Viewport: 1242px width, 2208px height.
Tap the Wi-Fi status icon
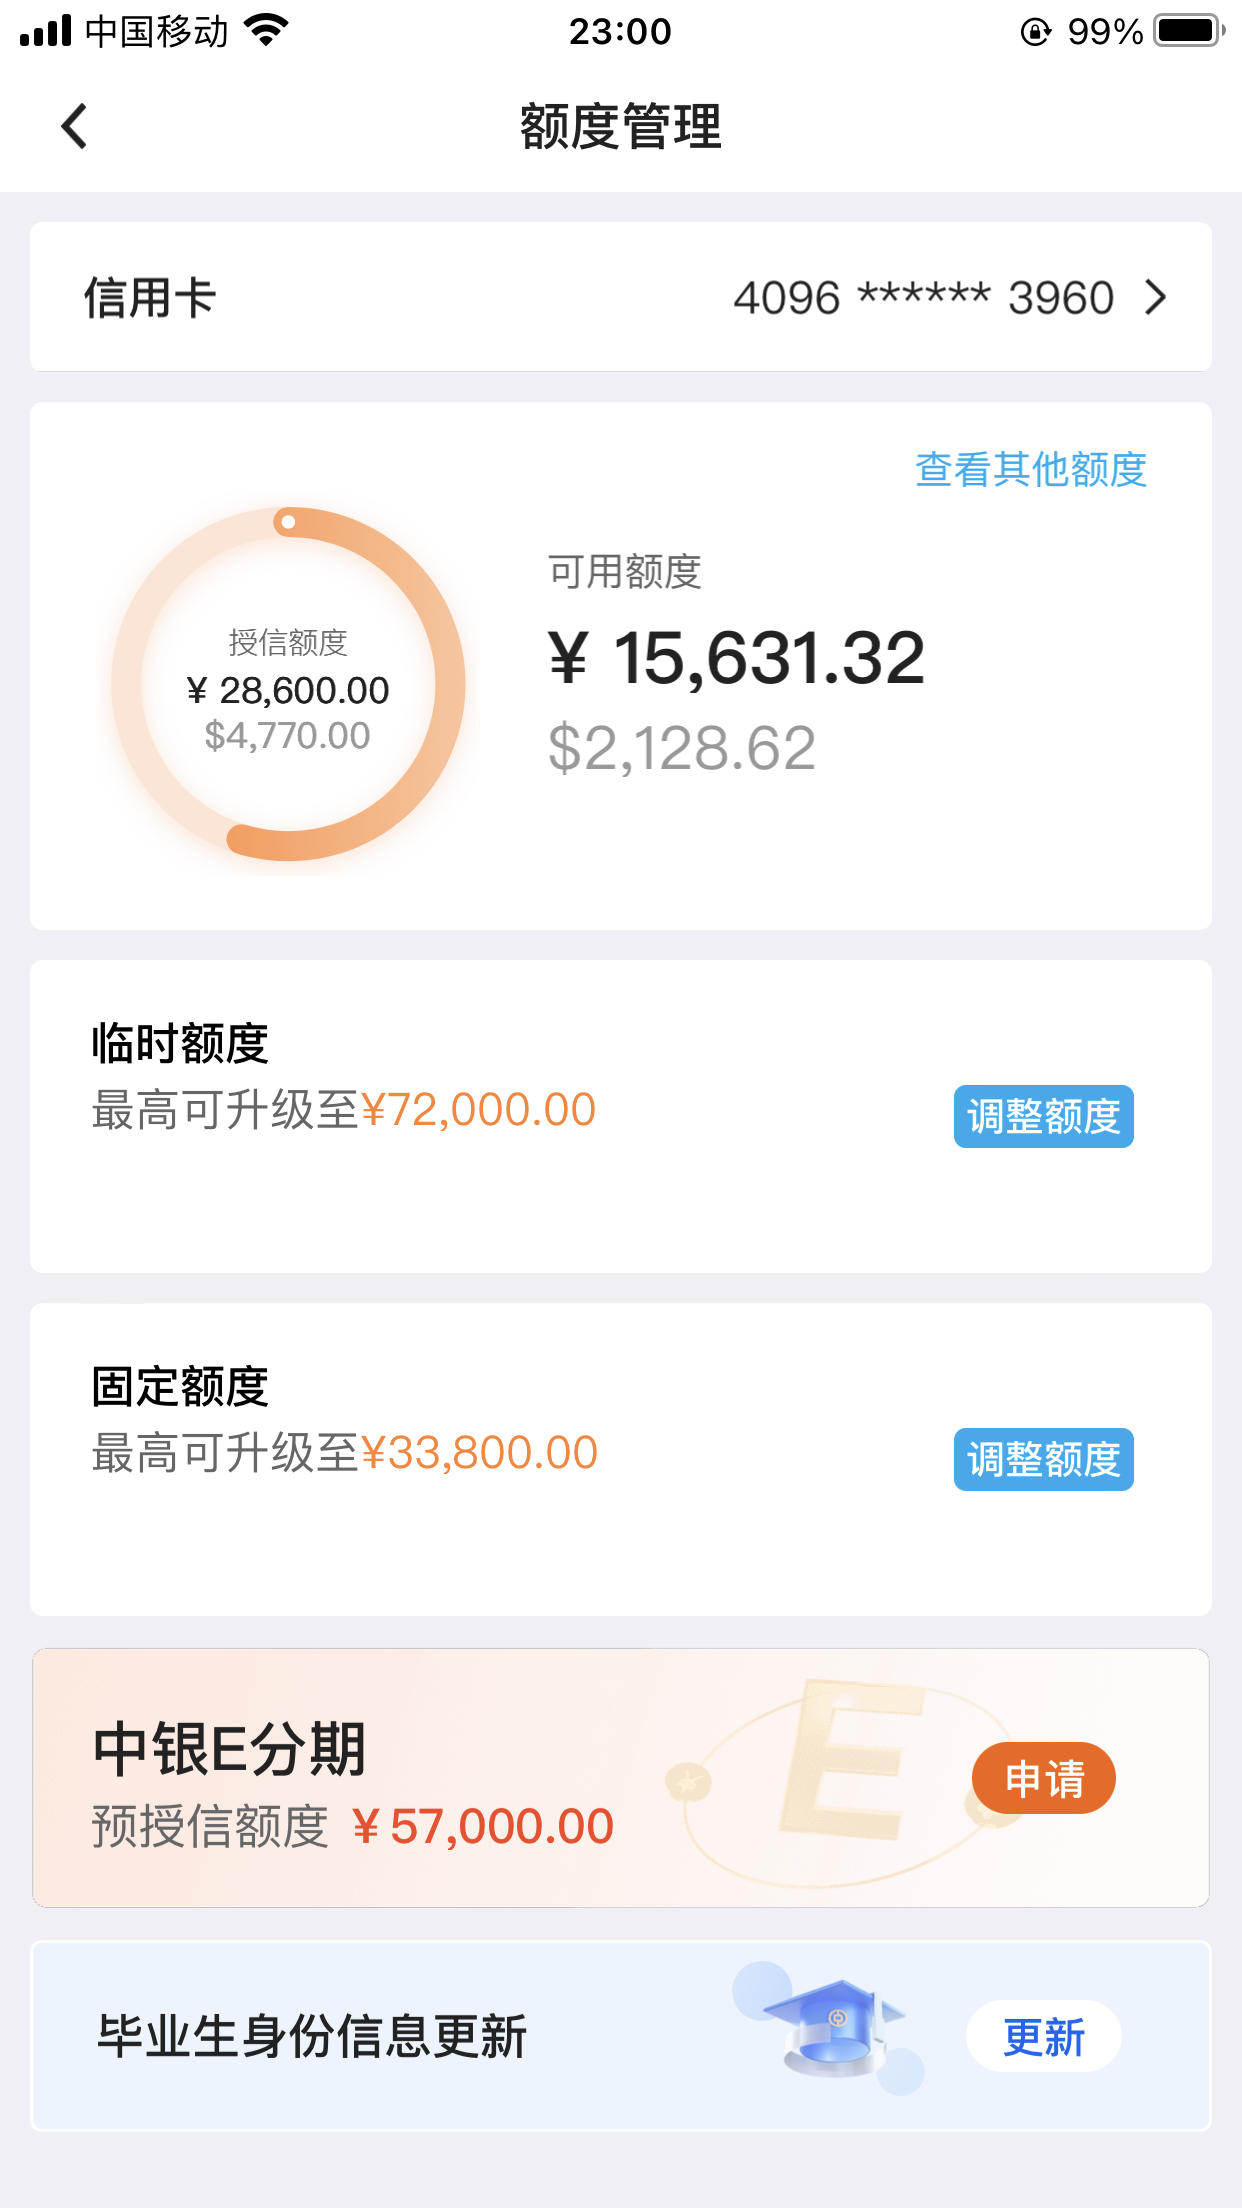pos(267,31)
